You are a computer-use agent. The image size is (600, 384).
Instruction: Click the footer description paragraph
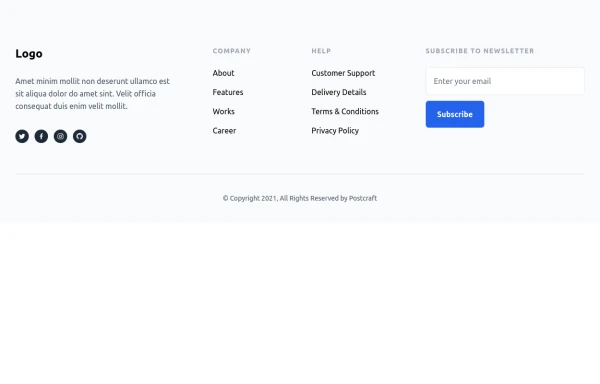pyautogui.click(x=92, y=93)
